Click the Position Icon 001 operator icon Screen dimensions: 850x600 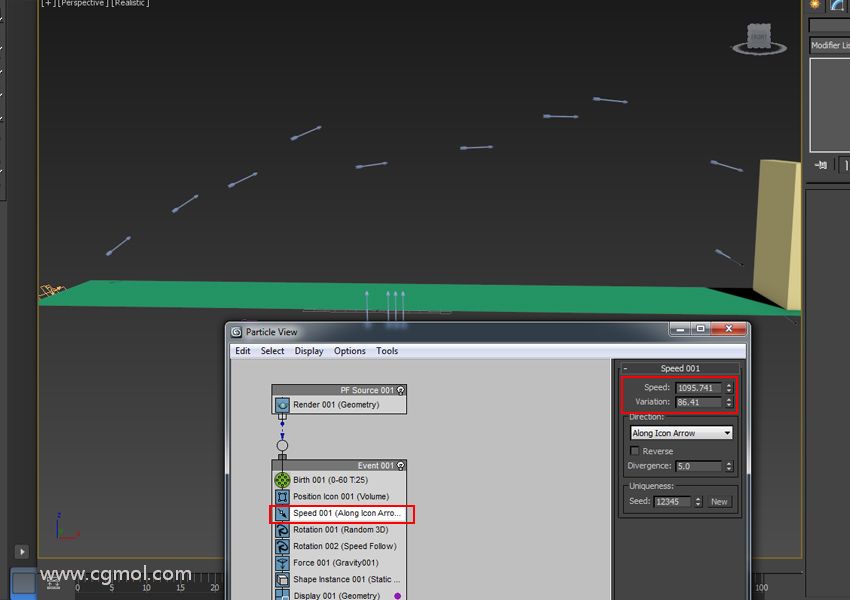click(282, 496)
